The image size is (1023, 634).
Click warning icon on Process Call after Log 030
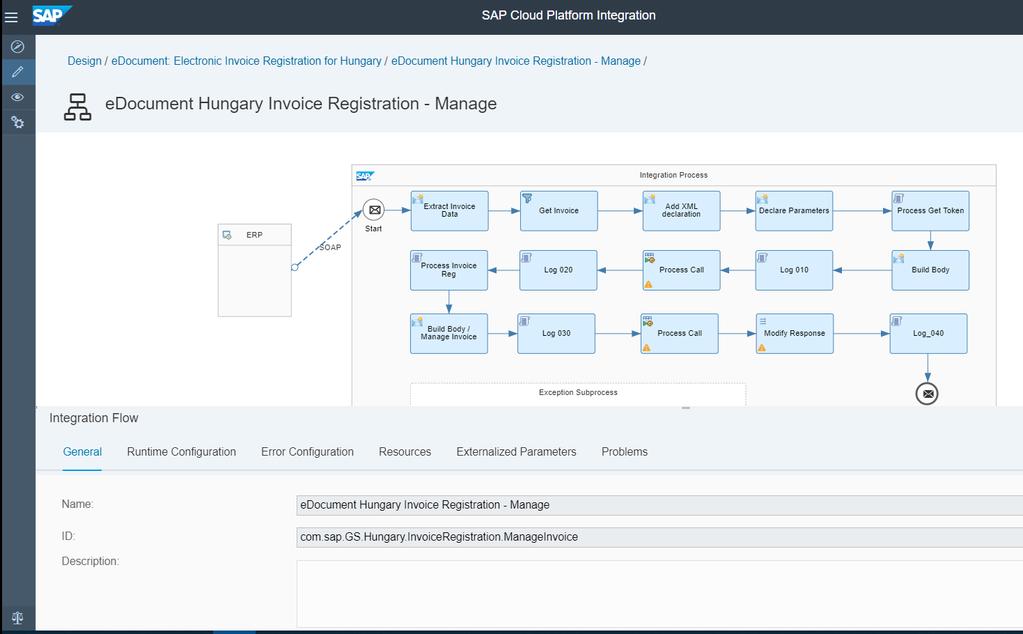click(647, 348)
